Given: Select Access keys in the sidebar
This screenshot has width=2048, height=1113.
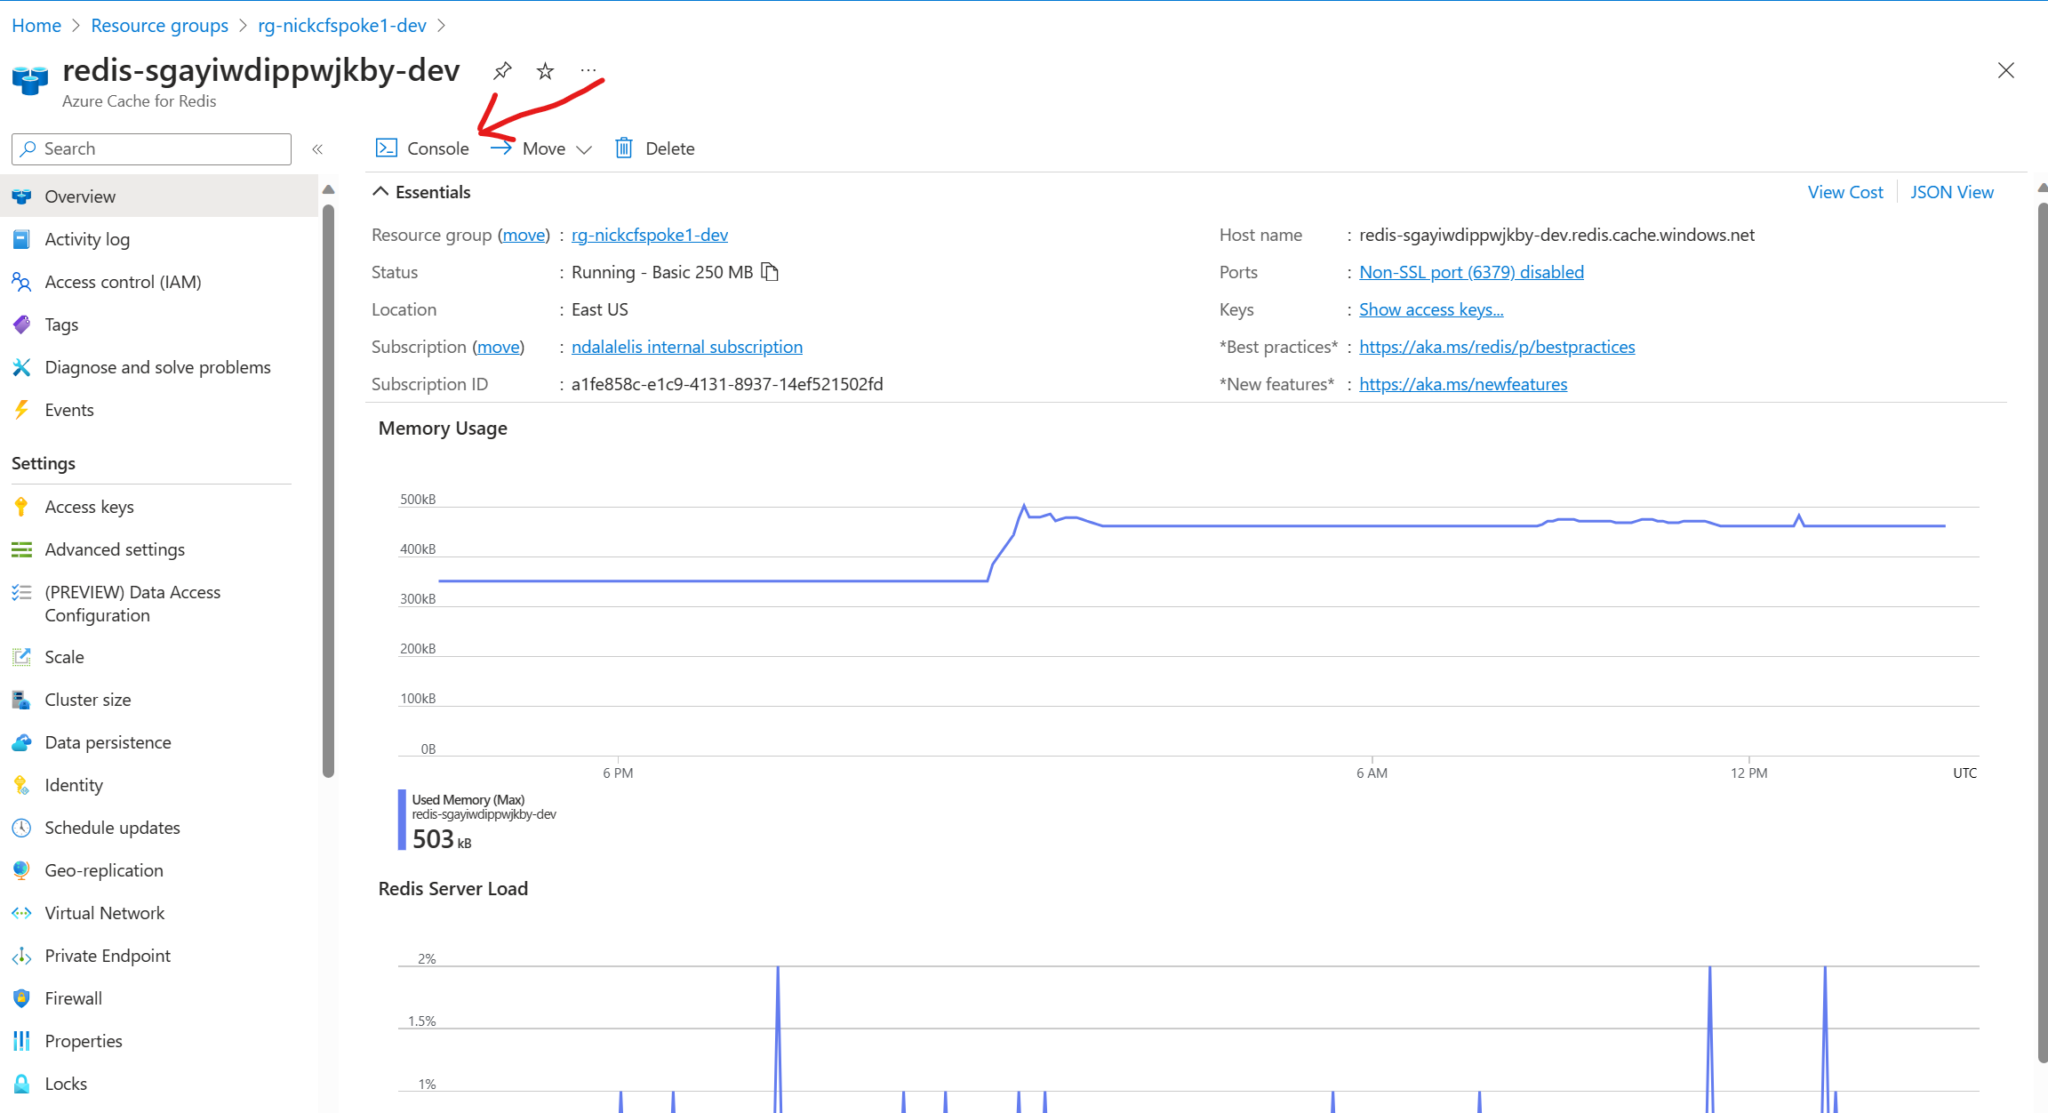Looking at the screenshot, I should (89, 506).
